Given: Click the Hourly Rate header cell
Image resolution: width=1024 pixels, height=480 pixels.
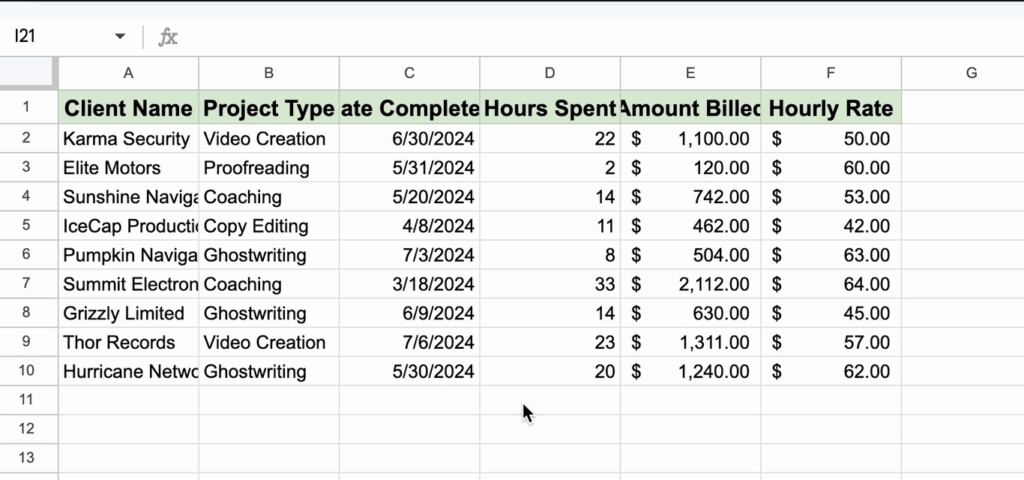Looking at the screenshot, I should pyautogui.click(x=830, y=107).
